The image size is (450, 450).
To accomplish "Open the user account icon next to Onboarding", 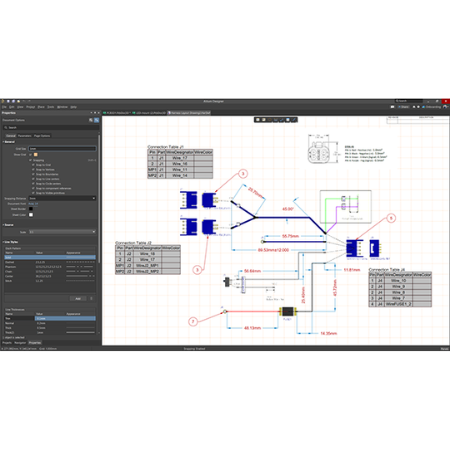I will 446,107.
